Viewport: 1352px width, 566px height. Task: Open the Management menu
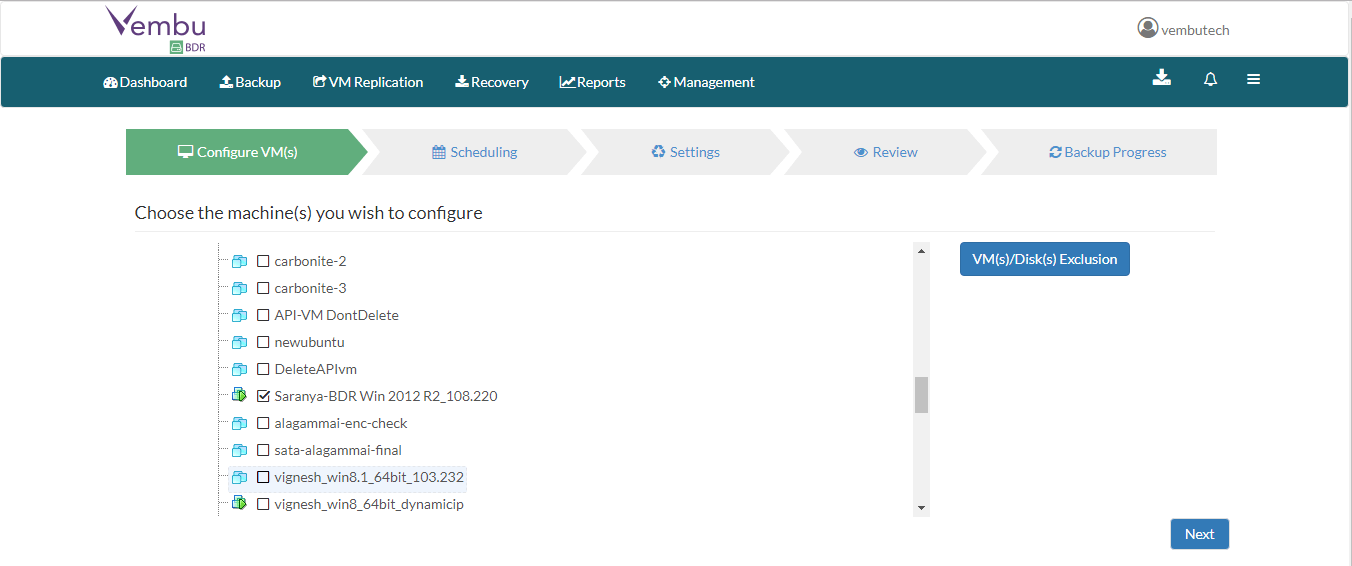706,82
